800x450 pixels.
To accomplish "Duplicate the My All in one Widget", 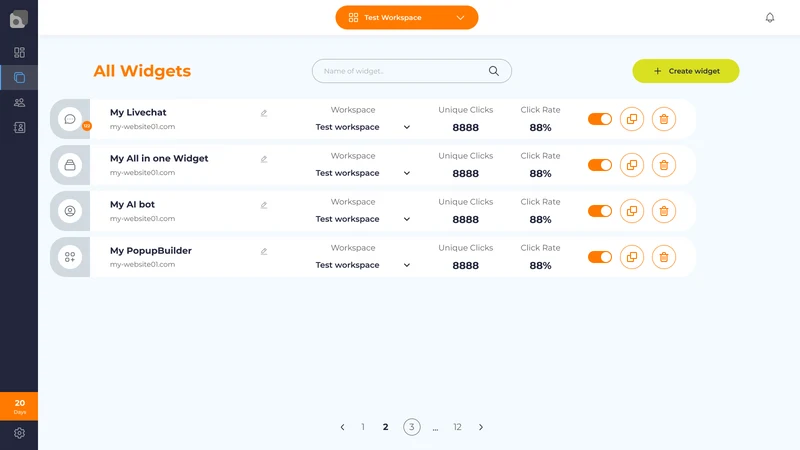I will coord(632,165).
